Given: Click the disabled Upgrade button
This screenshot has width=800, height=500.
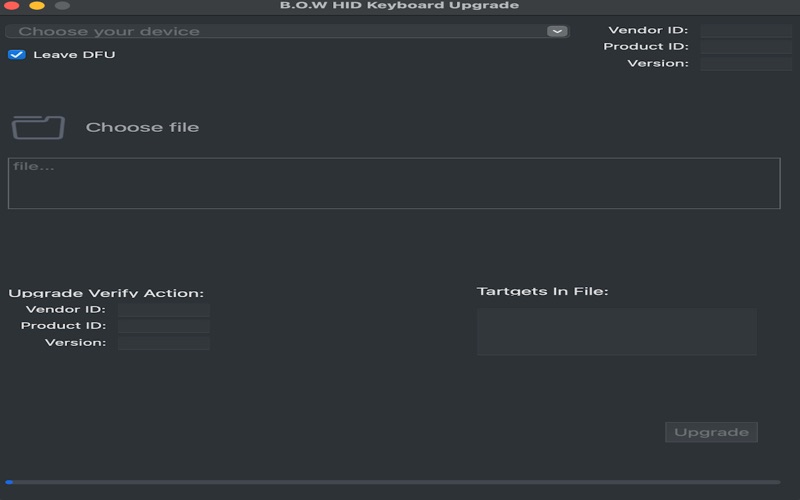Looking at the screenshot, I should point(711,432).
